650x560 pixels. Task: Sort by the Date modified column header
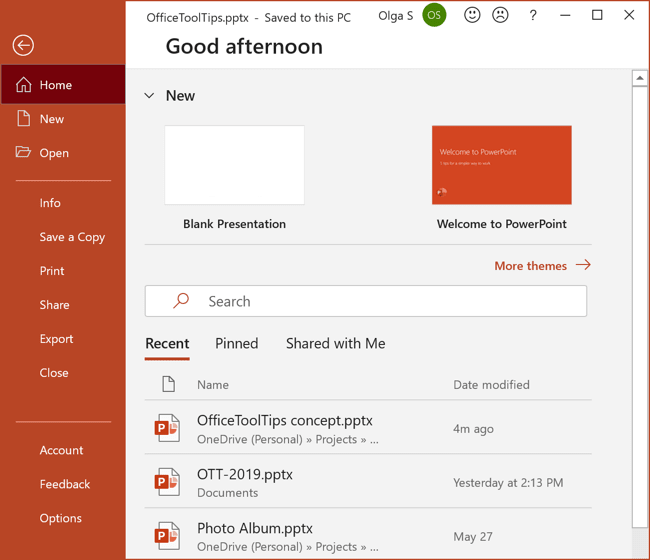[x=491, y=385]
